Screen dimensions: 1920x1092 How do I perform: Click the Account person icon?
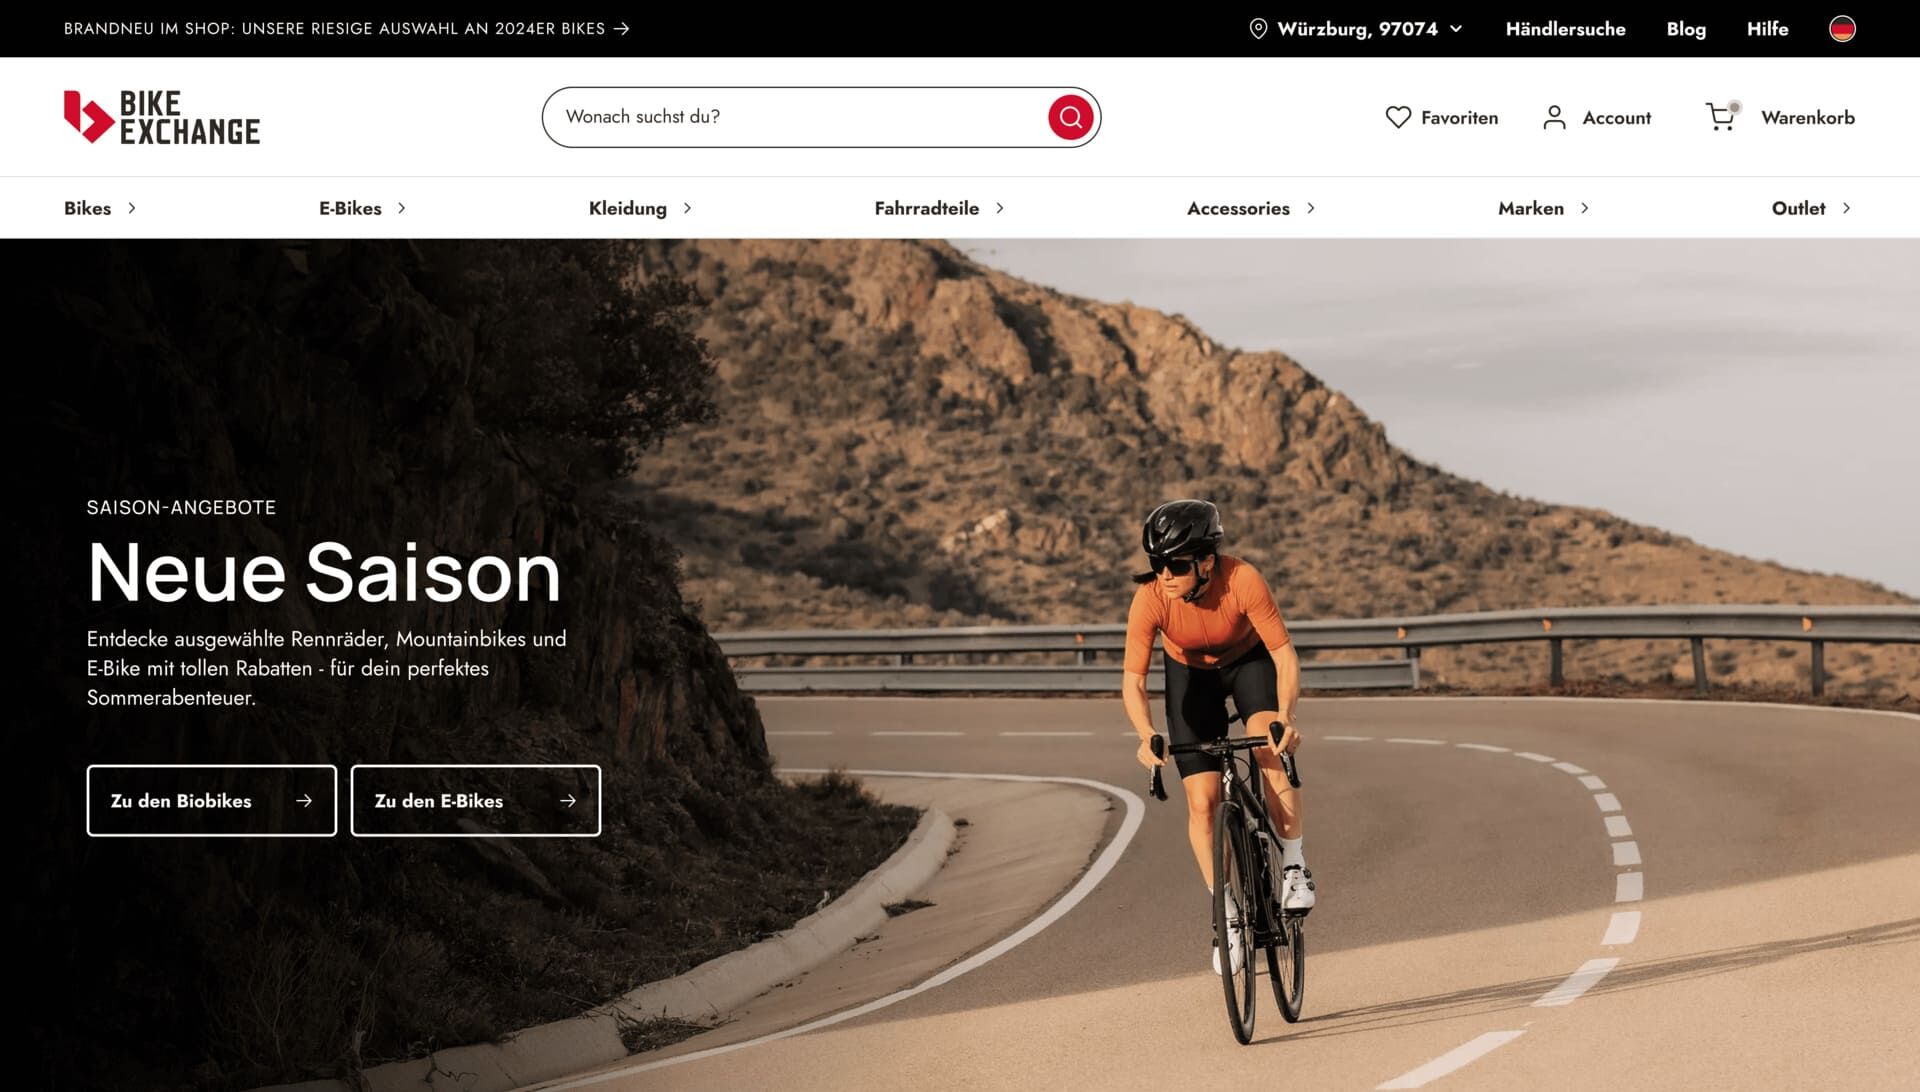point(1554,117)
